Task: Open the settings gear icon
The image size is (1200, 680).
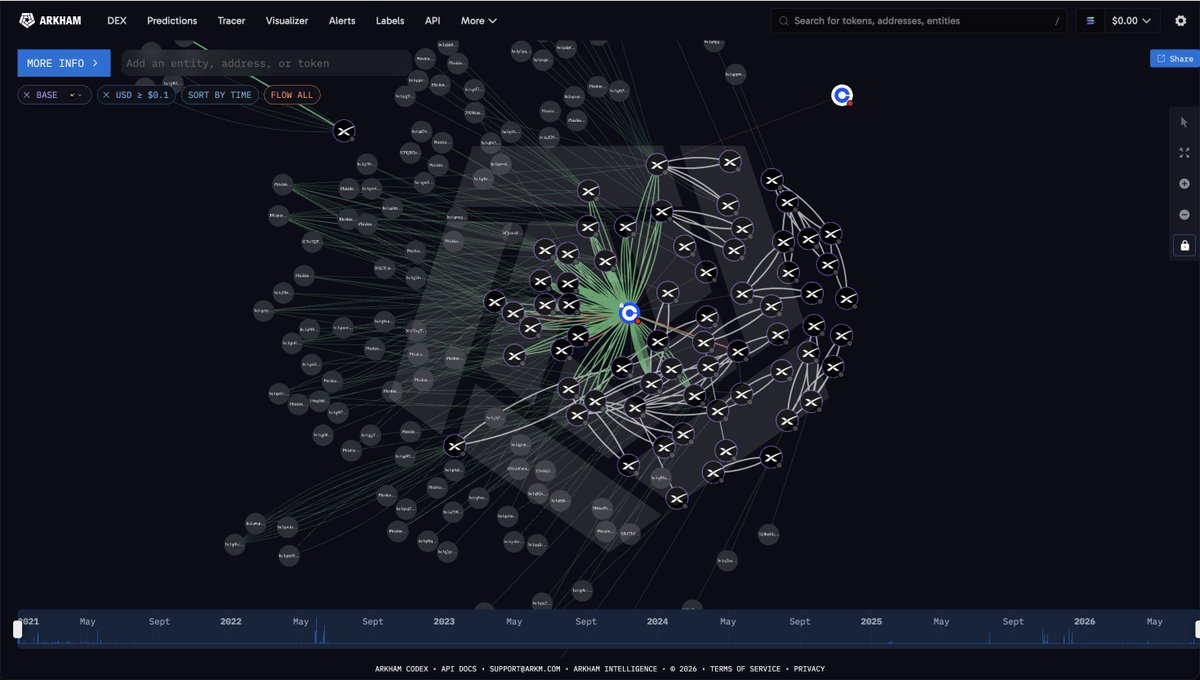Action: 1180,20
